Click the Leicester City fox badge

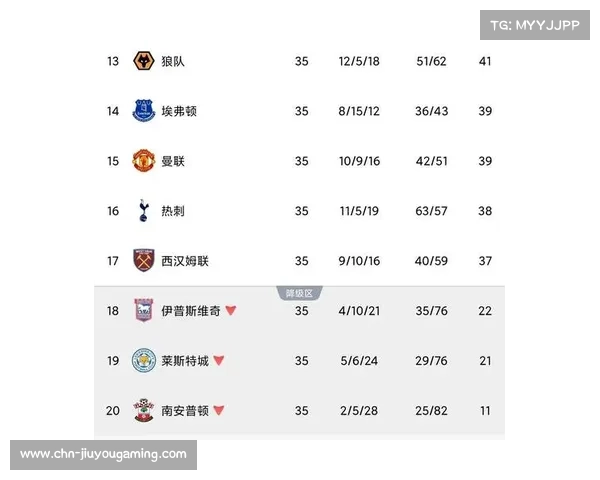[x=143, y=360]
